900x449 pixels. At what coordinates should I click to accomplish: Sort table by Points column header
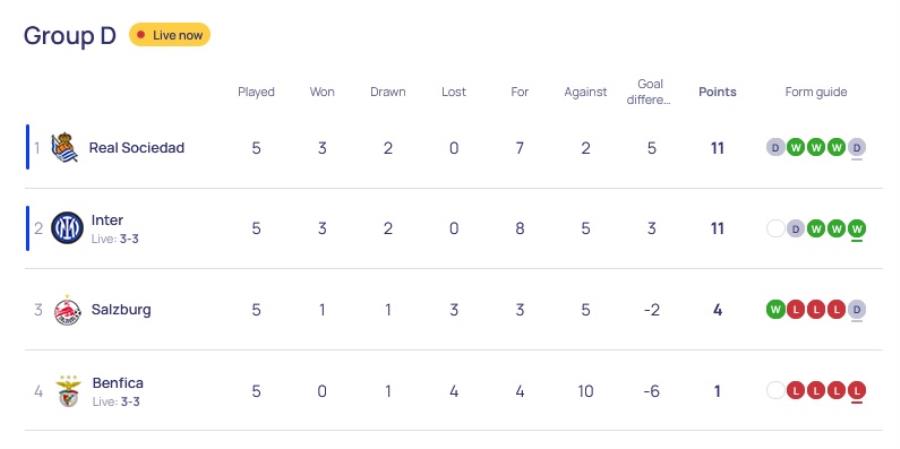[x=717, y=92]
